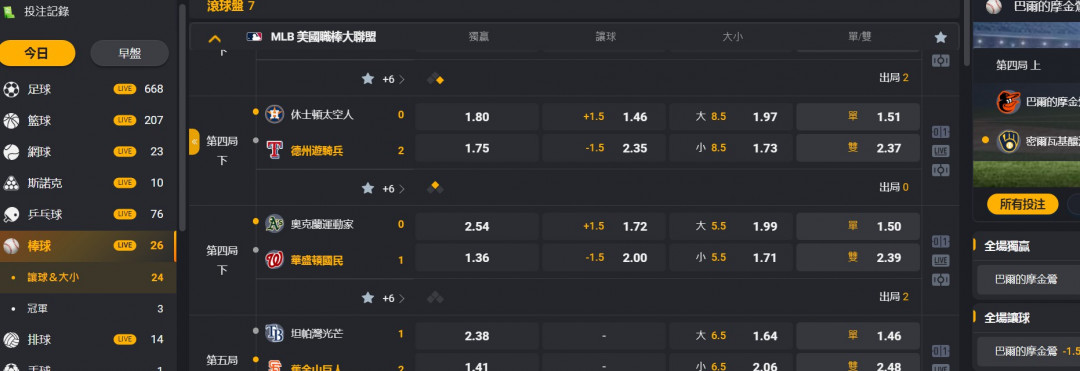Star the Houston Astros vs Texas Rangers match

point(368,188)
